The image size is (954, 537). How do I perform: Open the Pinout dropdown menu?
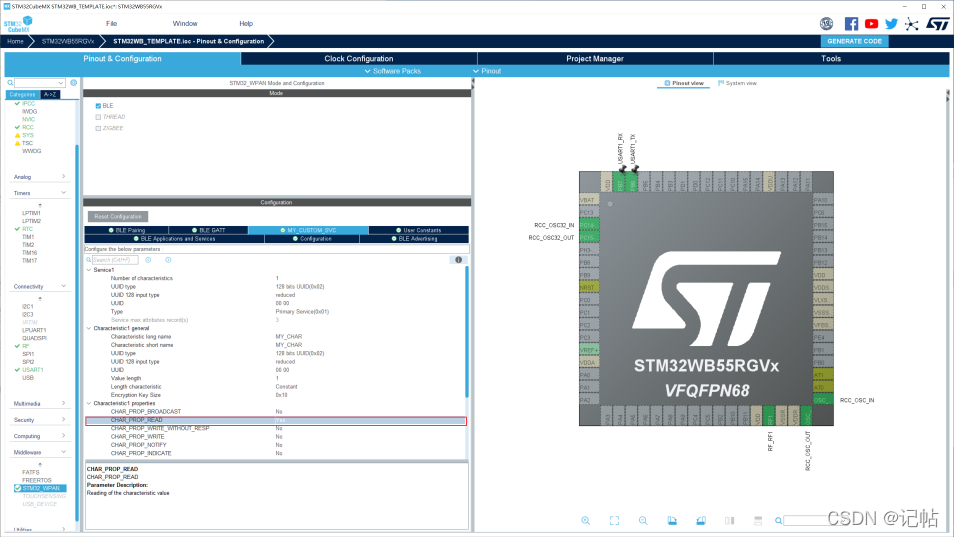(x=487, y=71)
